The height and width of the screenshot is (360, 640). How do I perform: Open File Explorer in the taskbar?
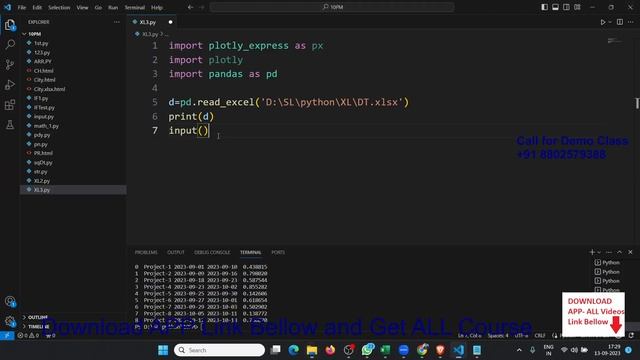pos(312,350)
